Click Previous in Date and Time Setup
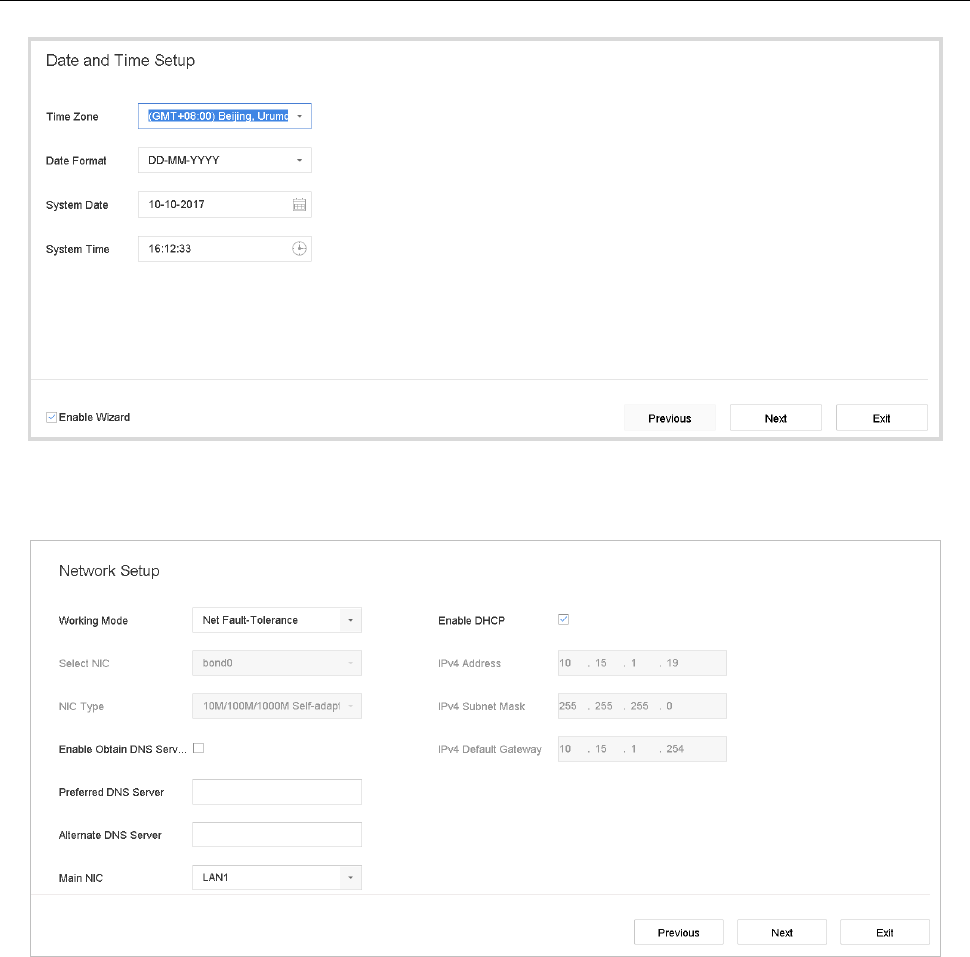The width and height of the screenshot is (970, 957). point(670,418)
